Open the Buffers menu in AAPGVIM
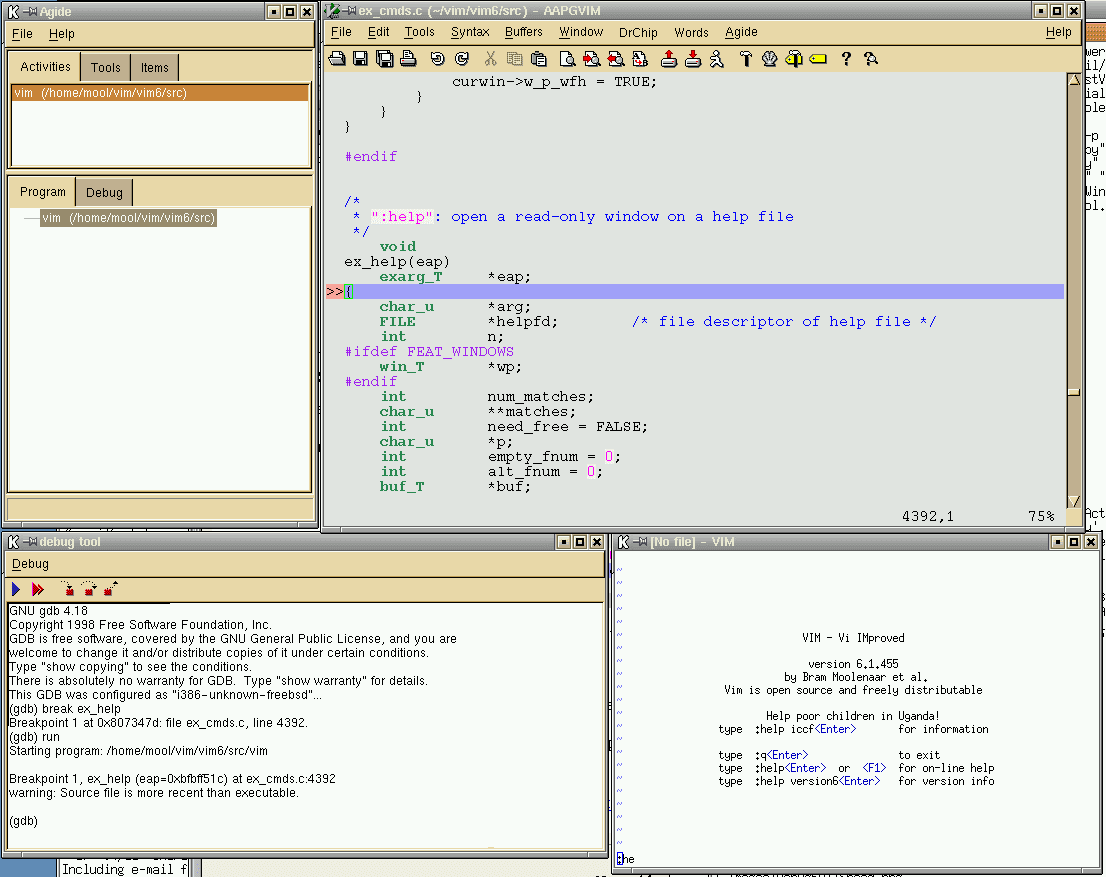 [x=523, y=32]
